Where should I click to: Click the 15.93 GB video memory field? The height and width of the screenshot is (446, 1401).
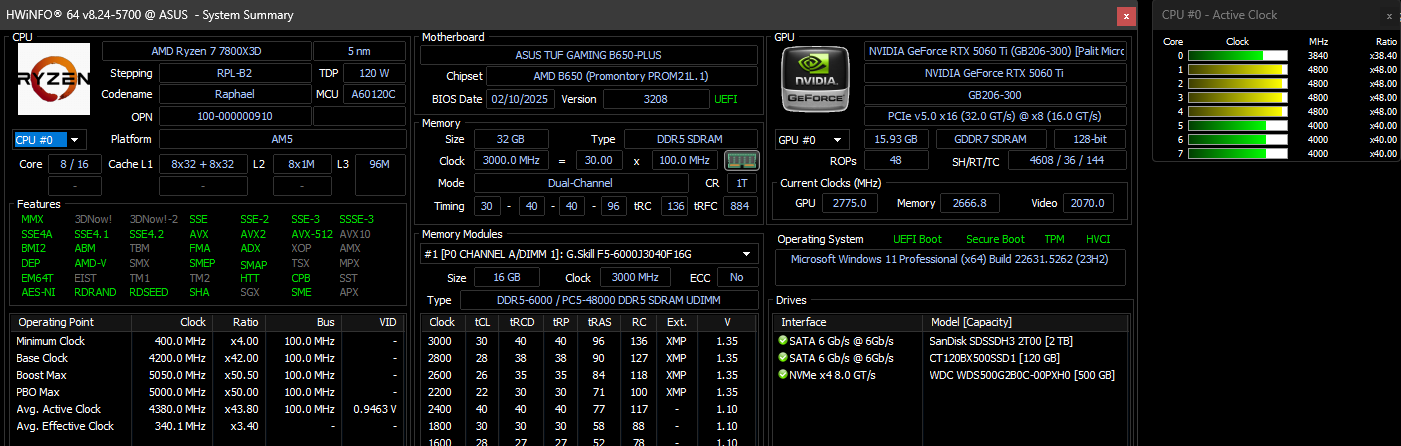pos(896,139)
